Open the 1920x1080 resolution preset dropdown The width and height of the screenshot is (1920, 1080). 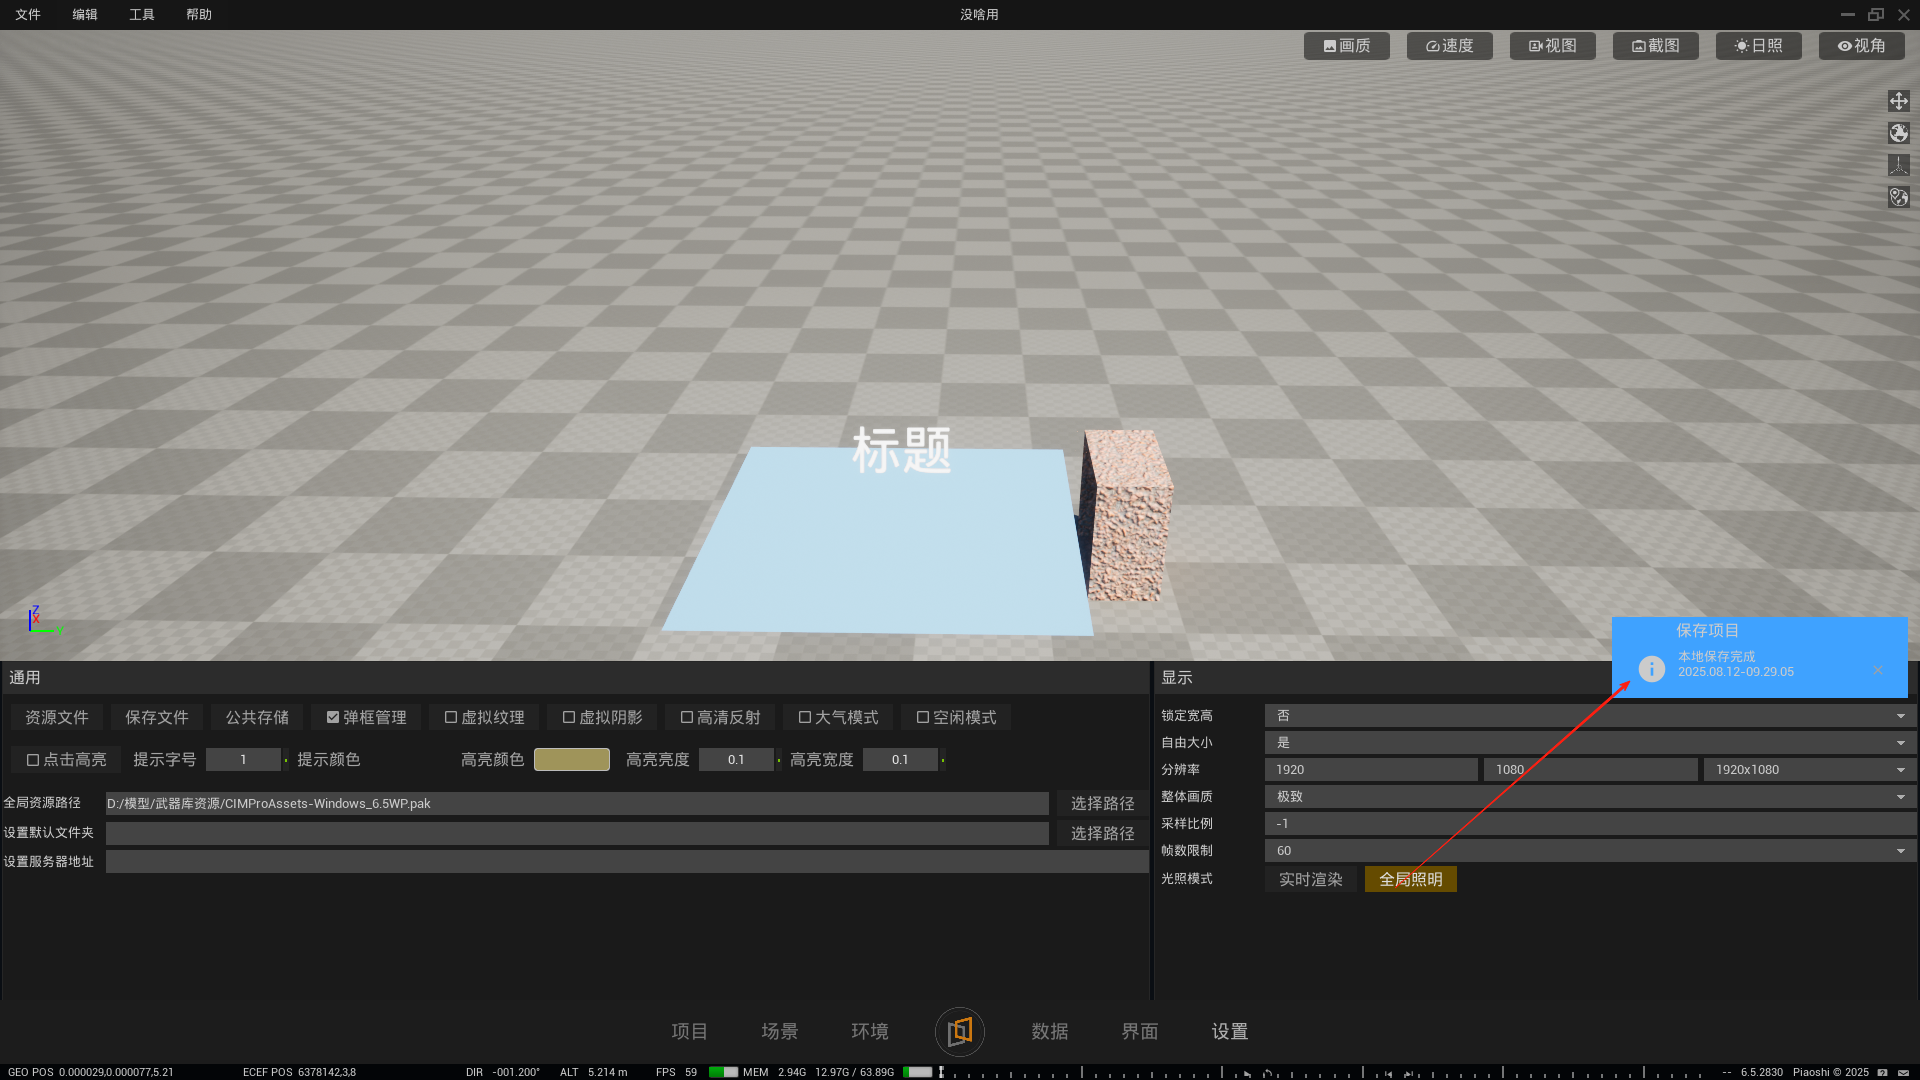pyautogui.click(x=1810, y=769)
